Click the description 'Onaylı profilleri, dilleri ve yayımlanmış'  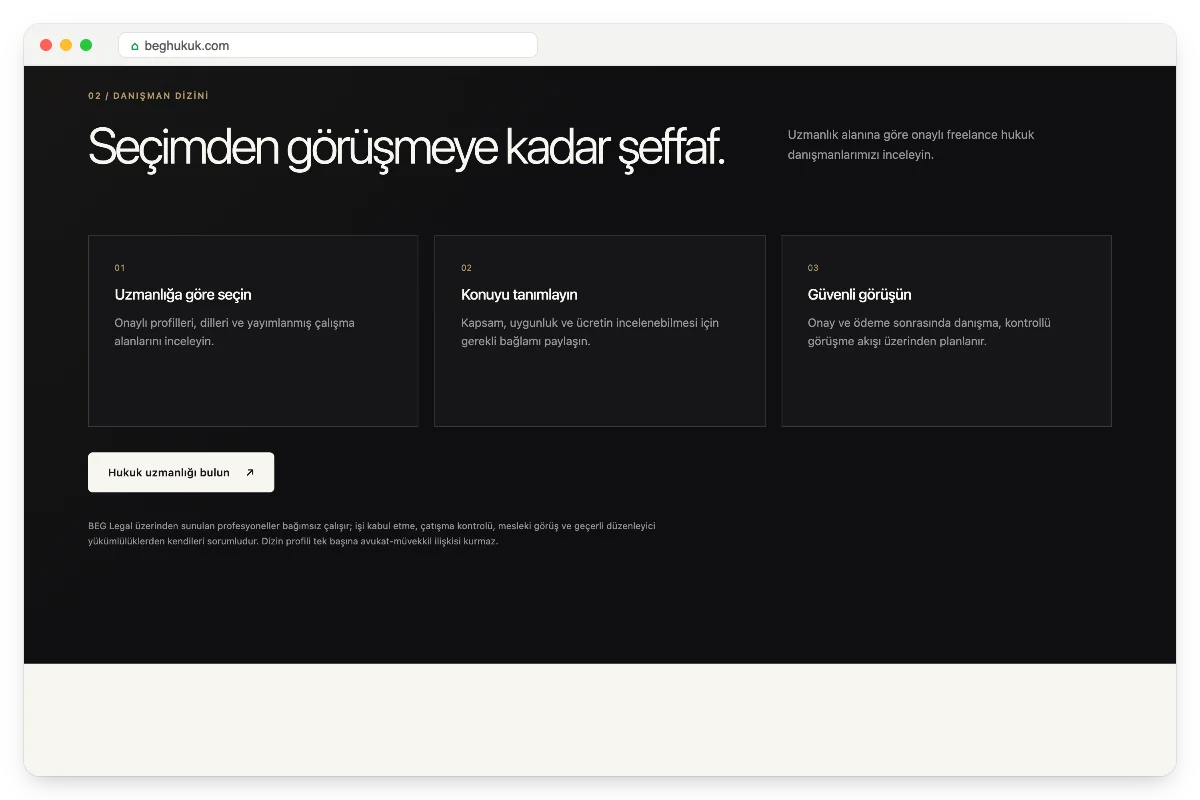click(234, 332)
